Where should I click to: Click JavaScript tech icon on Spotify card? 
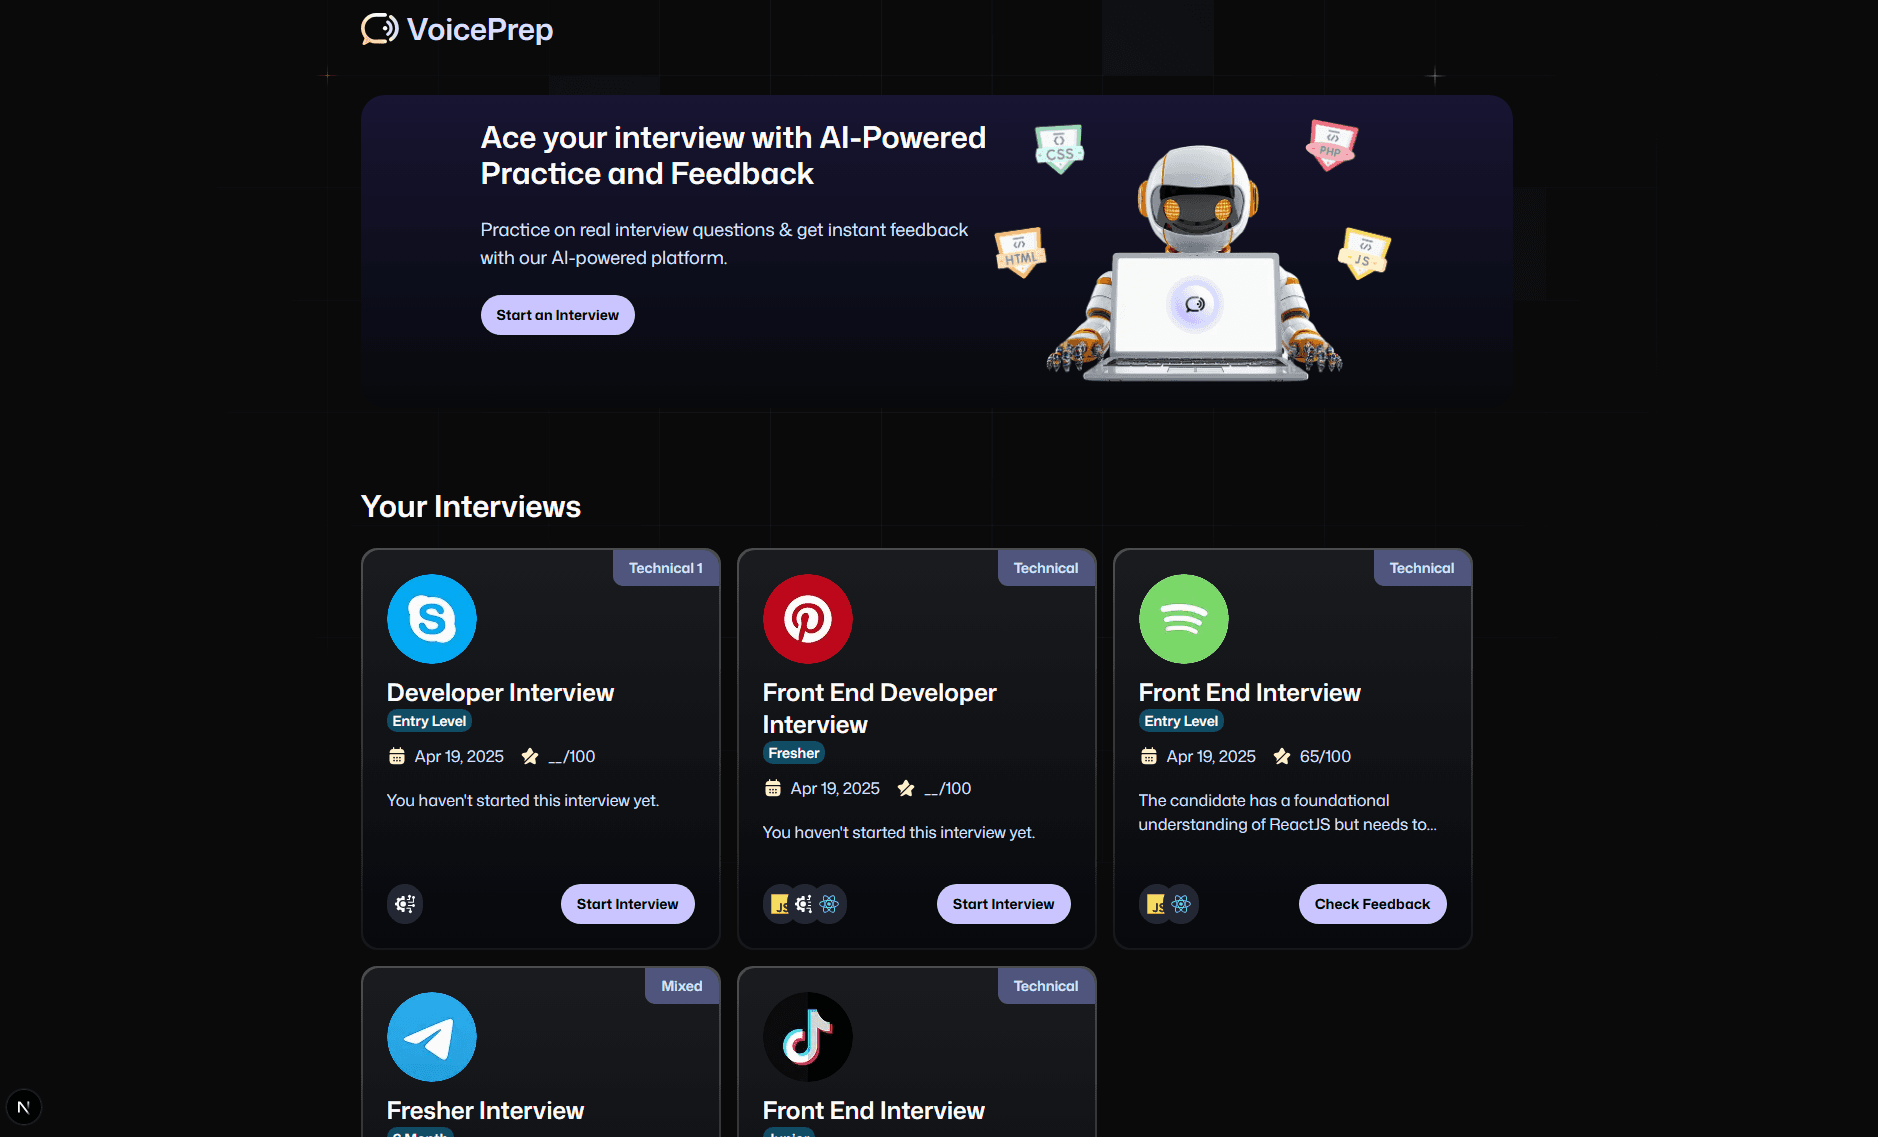tap(1156, 904)
